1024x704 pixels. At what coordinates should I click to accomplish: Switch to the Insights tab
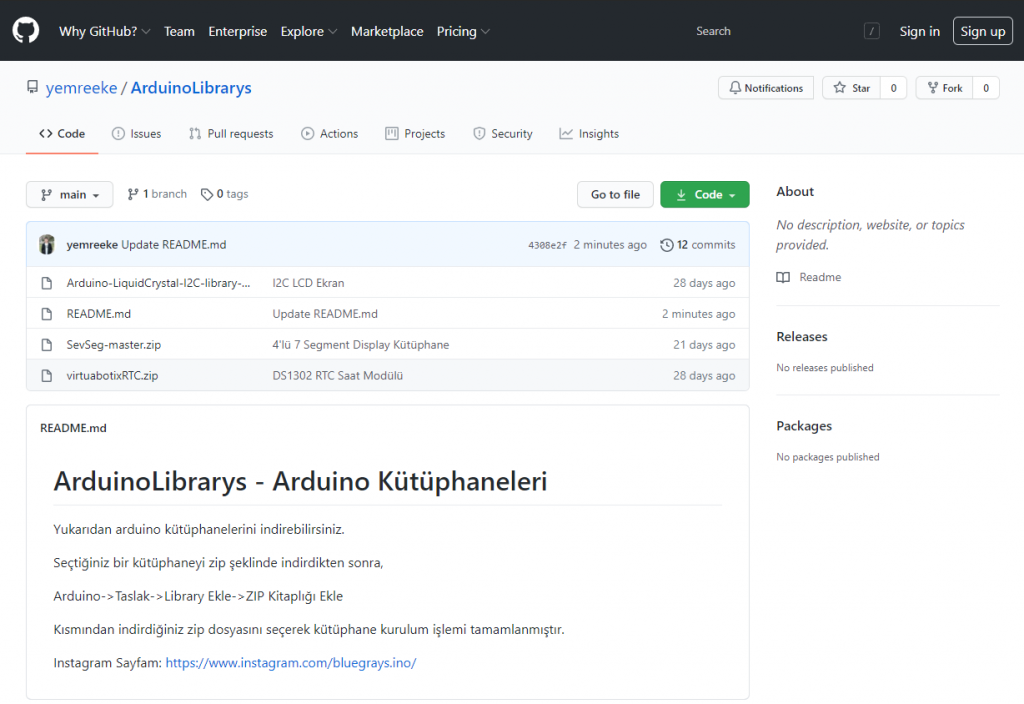(589, 133)
